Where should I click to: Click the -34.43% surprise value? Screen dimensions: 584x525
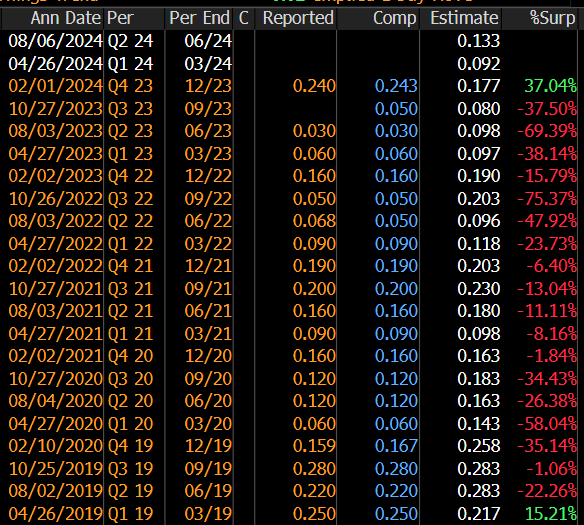click(547, 379)
